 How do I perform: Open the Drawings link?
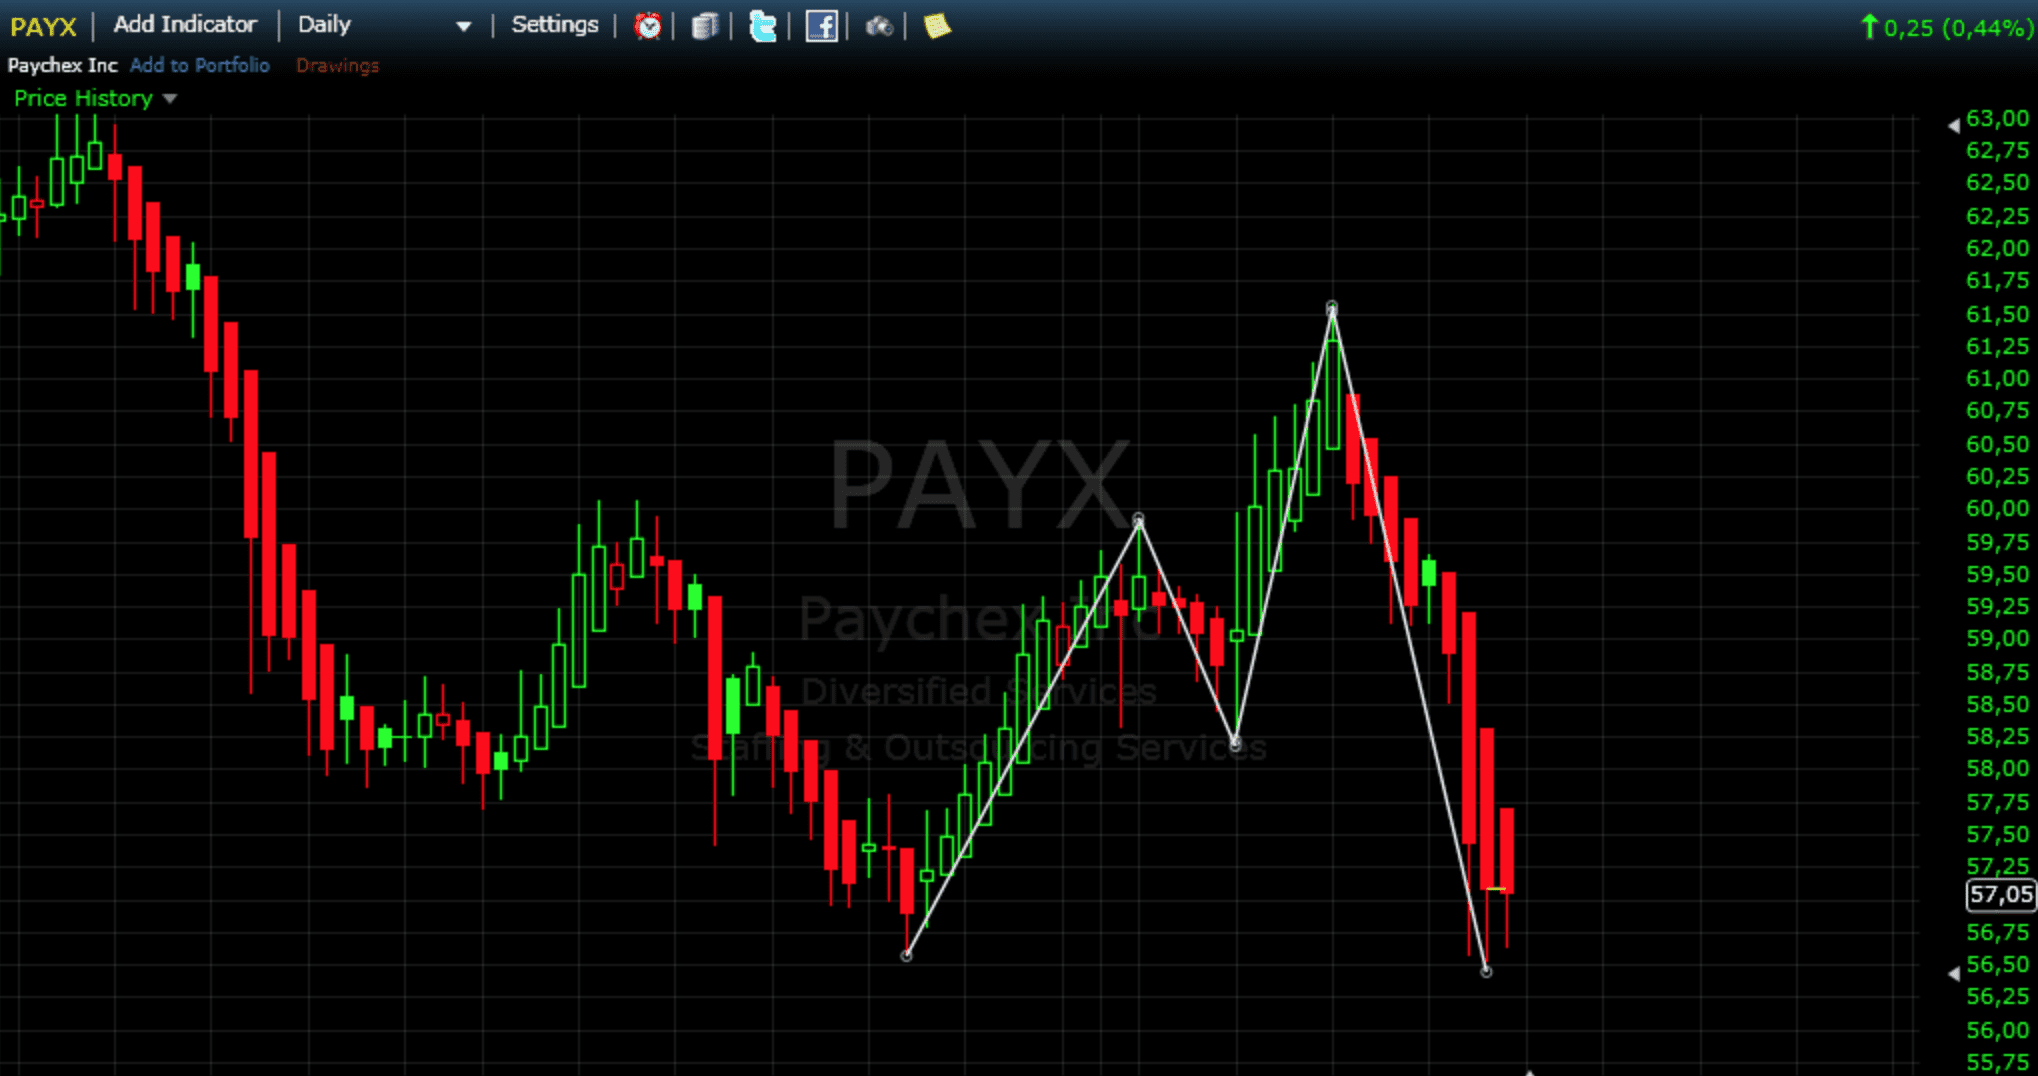click(x=338, y=66)
